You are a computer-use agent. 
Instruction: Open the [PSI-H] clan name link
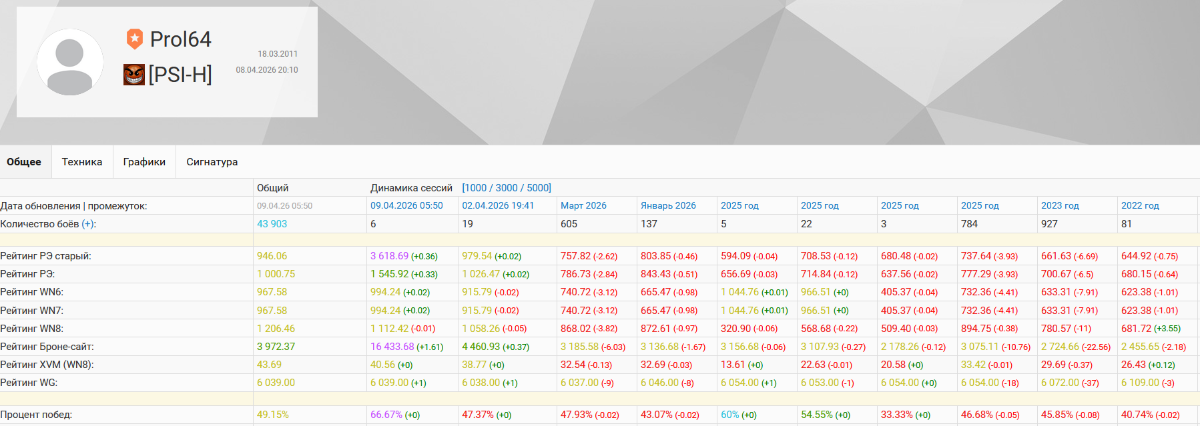[180, 74]
